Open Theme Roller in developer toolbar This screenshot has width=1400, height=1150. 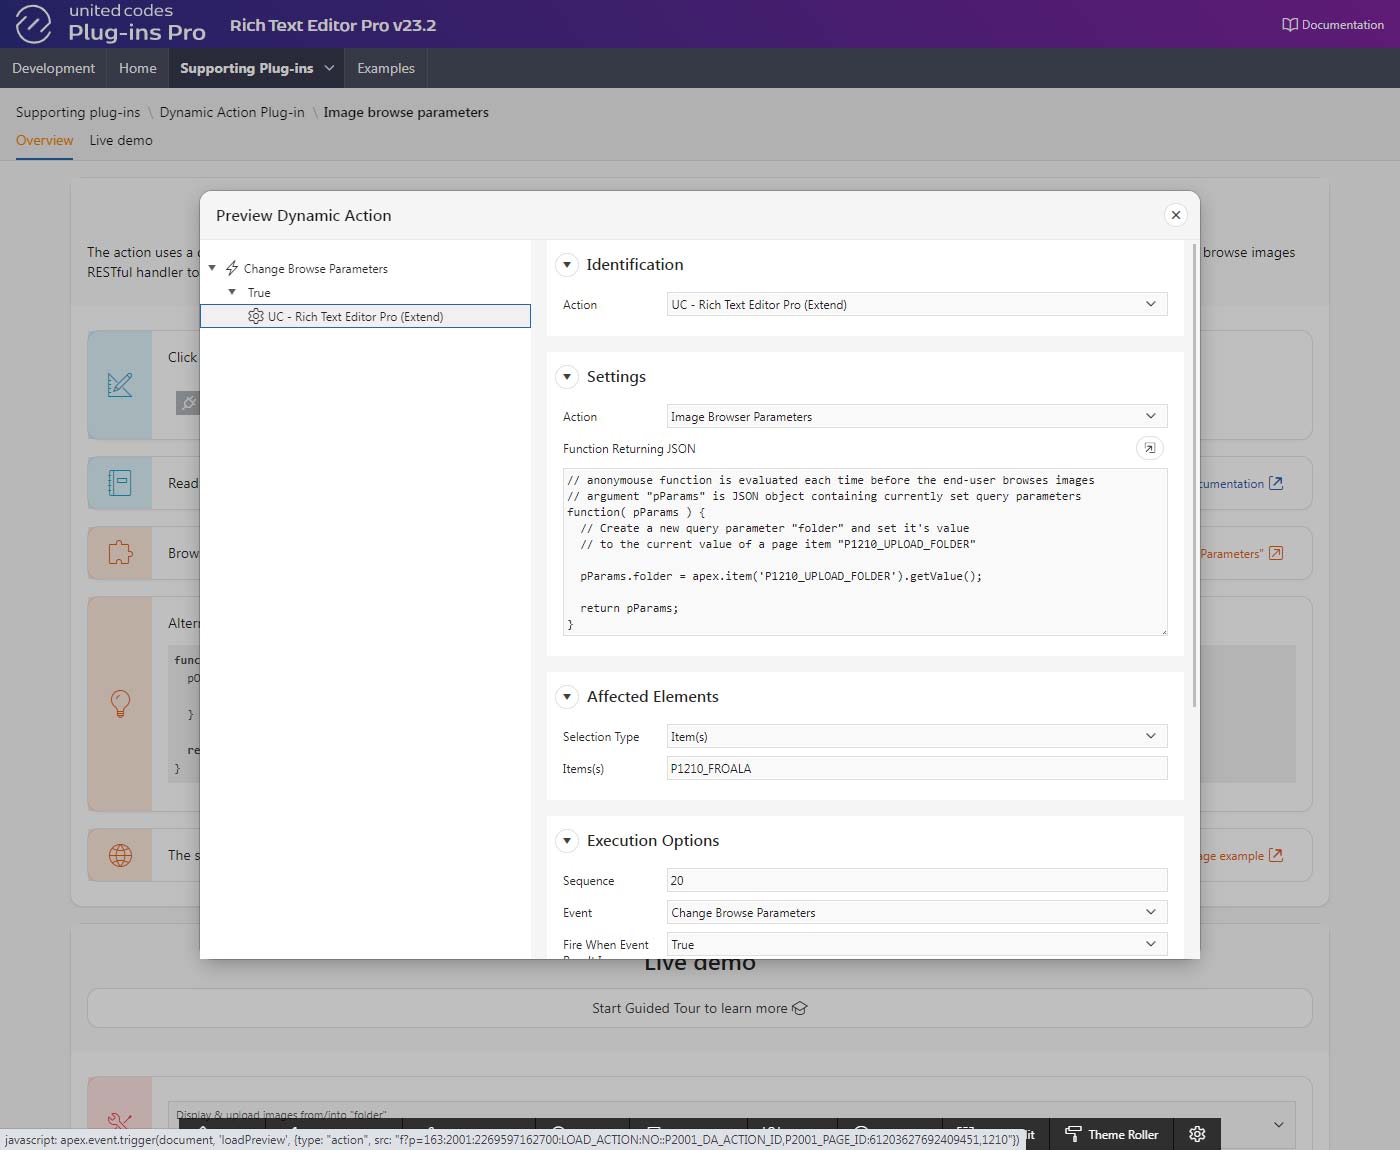coord(1111,1134)
